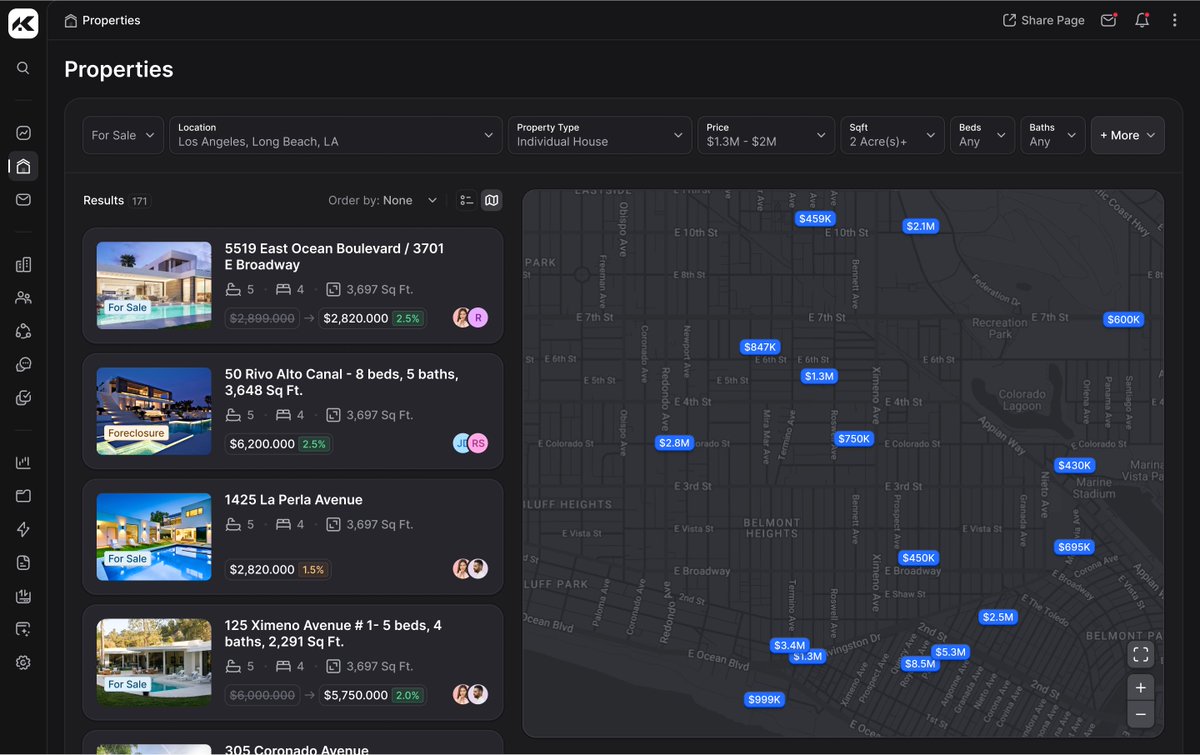Click the Results 171 count label

pyautogui.click(x=117, y=200)
